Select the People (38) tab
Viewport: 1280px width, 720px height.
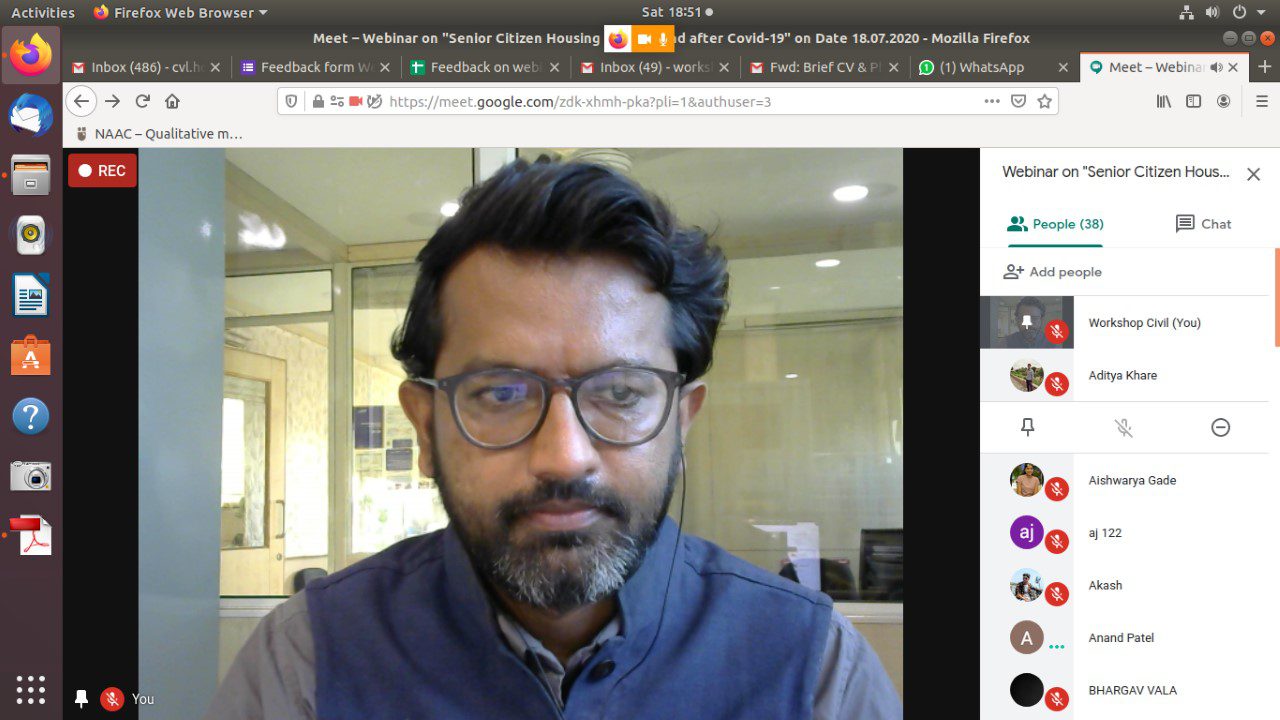(x=1055, y=224)
